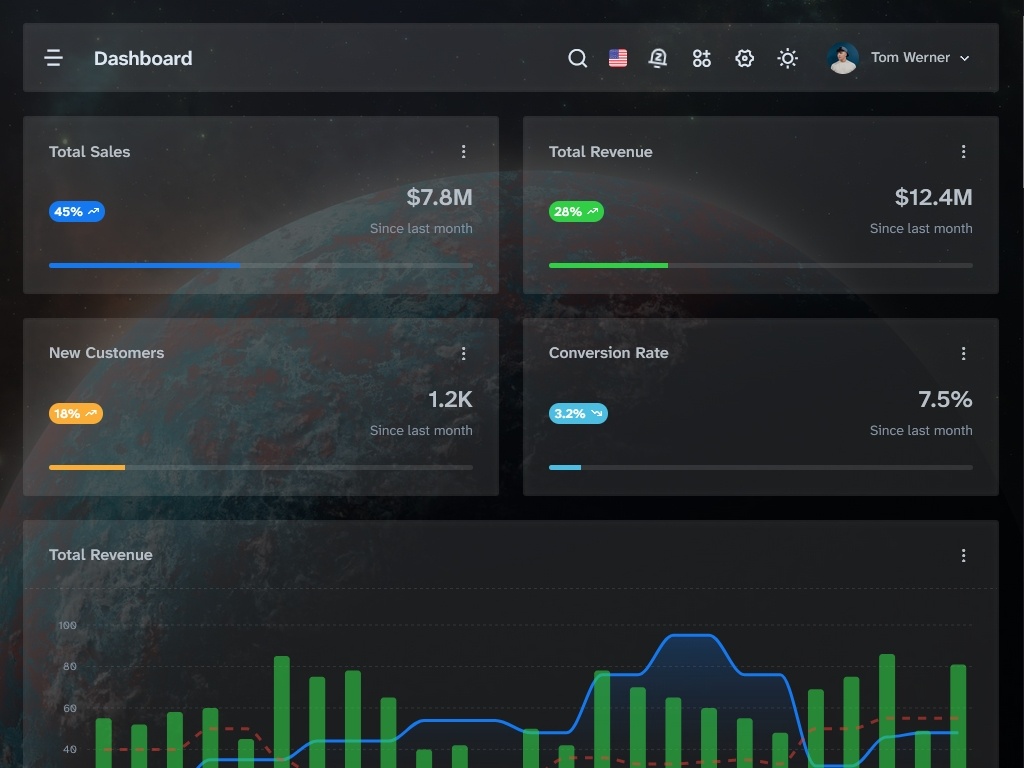Open the hamburger sidebar menu
Image resolution: width=1024 pixels, height=768 pixels.
54,58
